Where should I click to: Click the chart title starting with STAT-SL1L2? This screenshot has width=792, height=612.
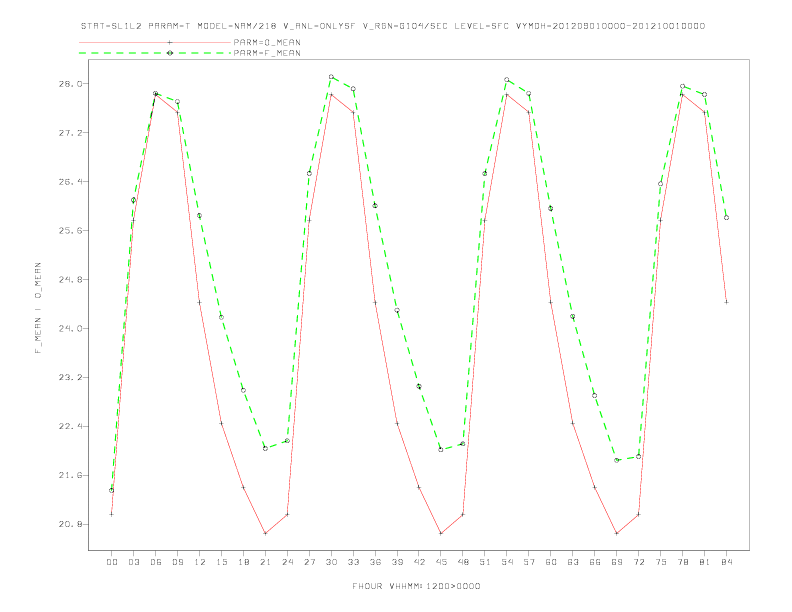coord(392,26)
